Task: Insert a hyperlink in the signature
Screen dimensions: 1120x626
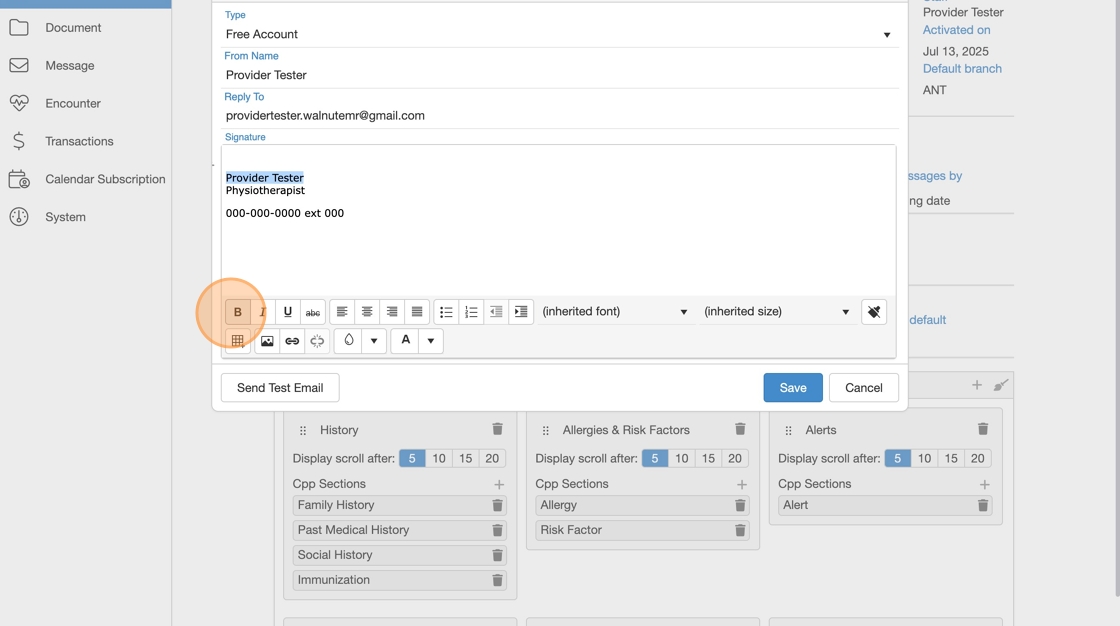Action: click(292, 341)
